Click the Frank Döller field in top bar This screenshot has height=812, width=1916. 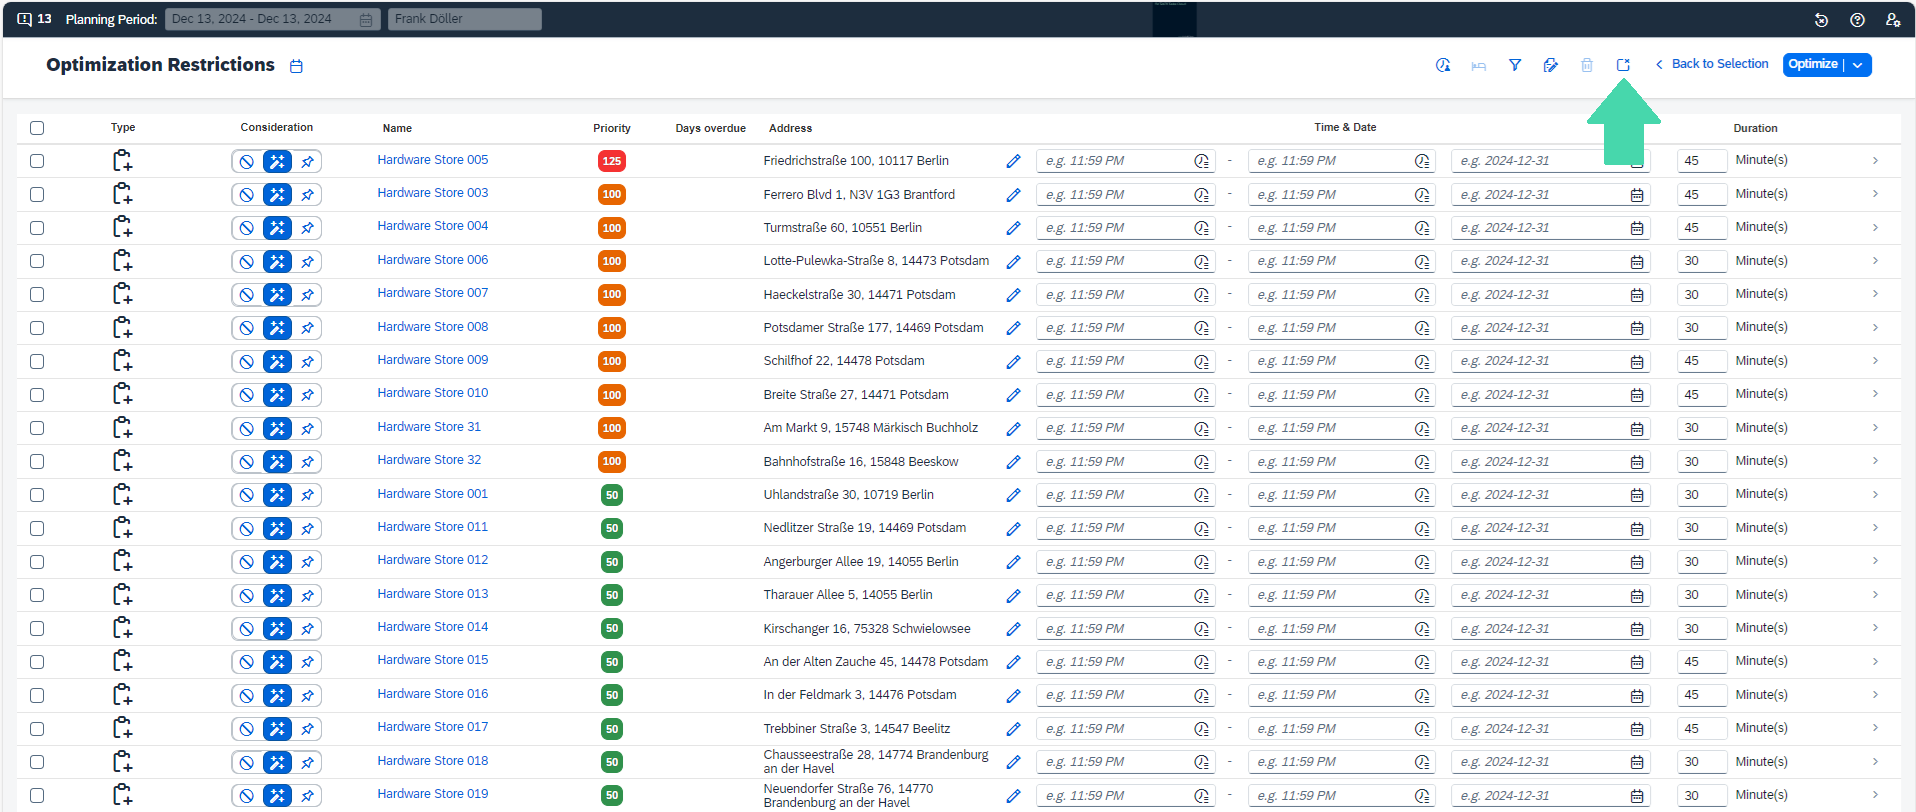(x=465, y=19)
